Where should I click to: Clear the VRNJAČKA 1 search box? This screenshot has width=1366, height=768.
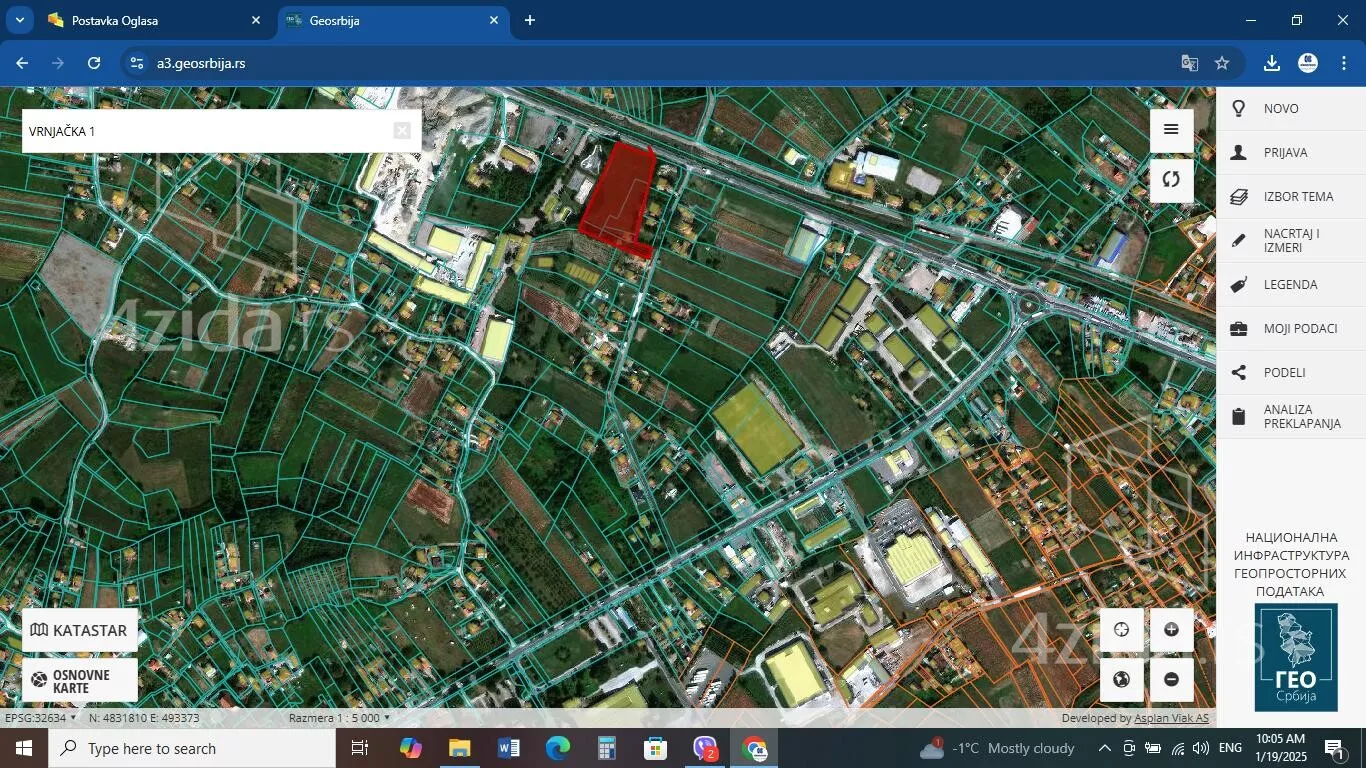[x=401, y=131]
